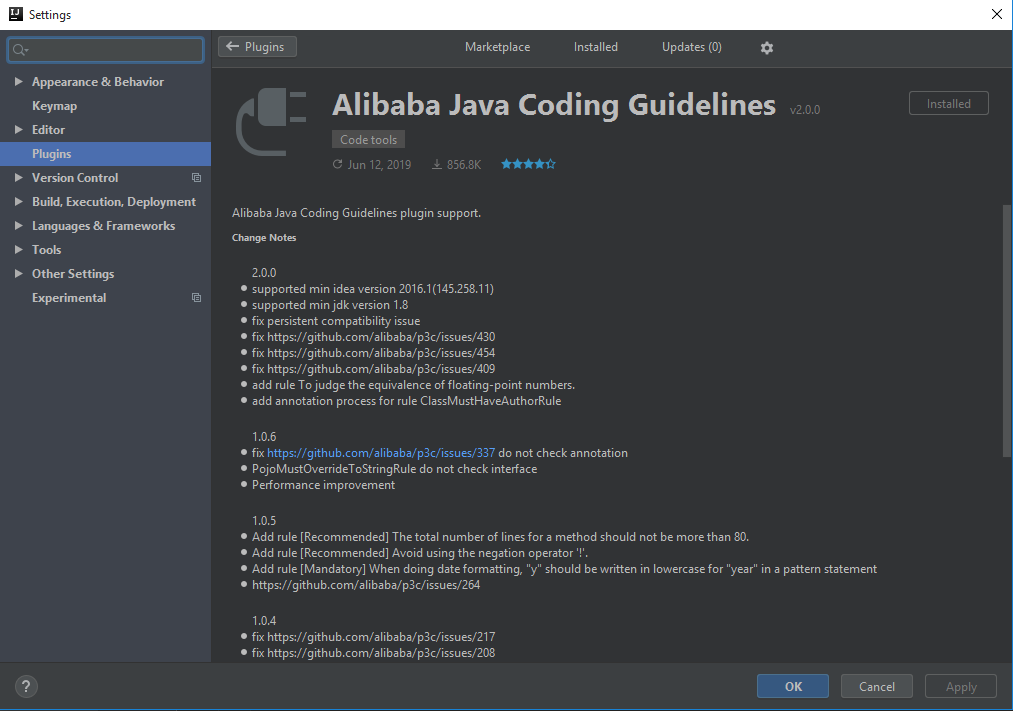Viewport: 1013px width, 711px height.
Task: Open the Updates (0) tab
Action: click(x=691, y=47)
